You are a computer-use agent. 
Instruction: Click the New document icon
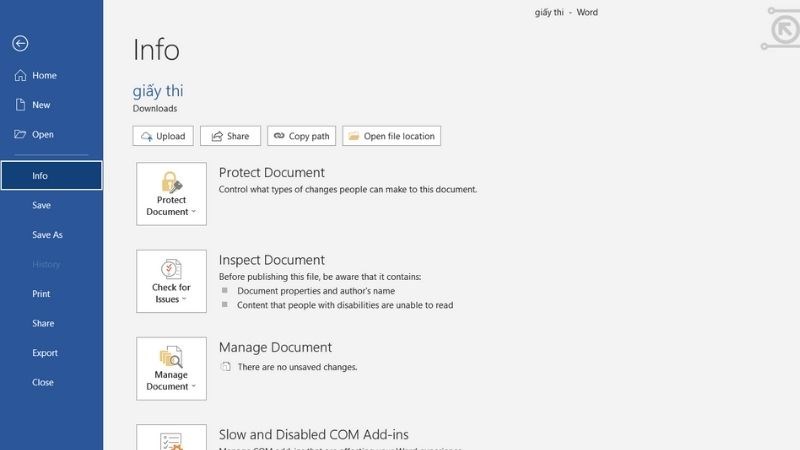point(20,105)
